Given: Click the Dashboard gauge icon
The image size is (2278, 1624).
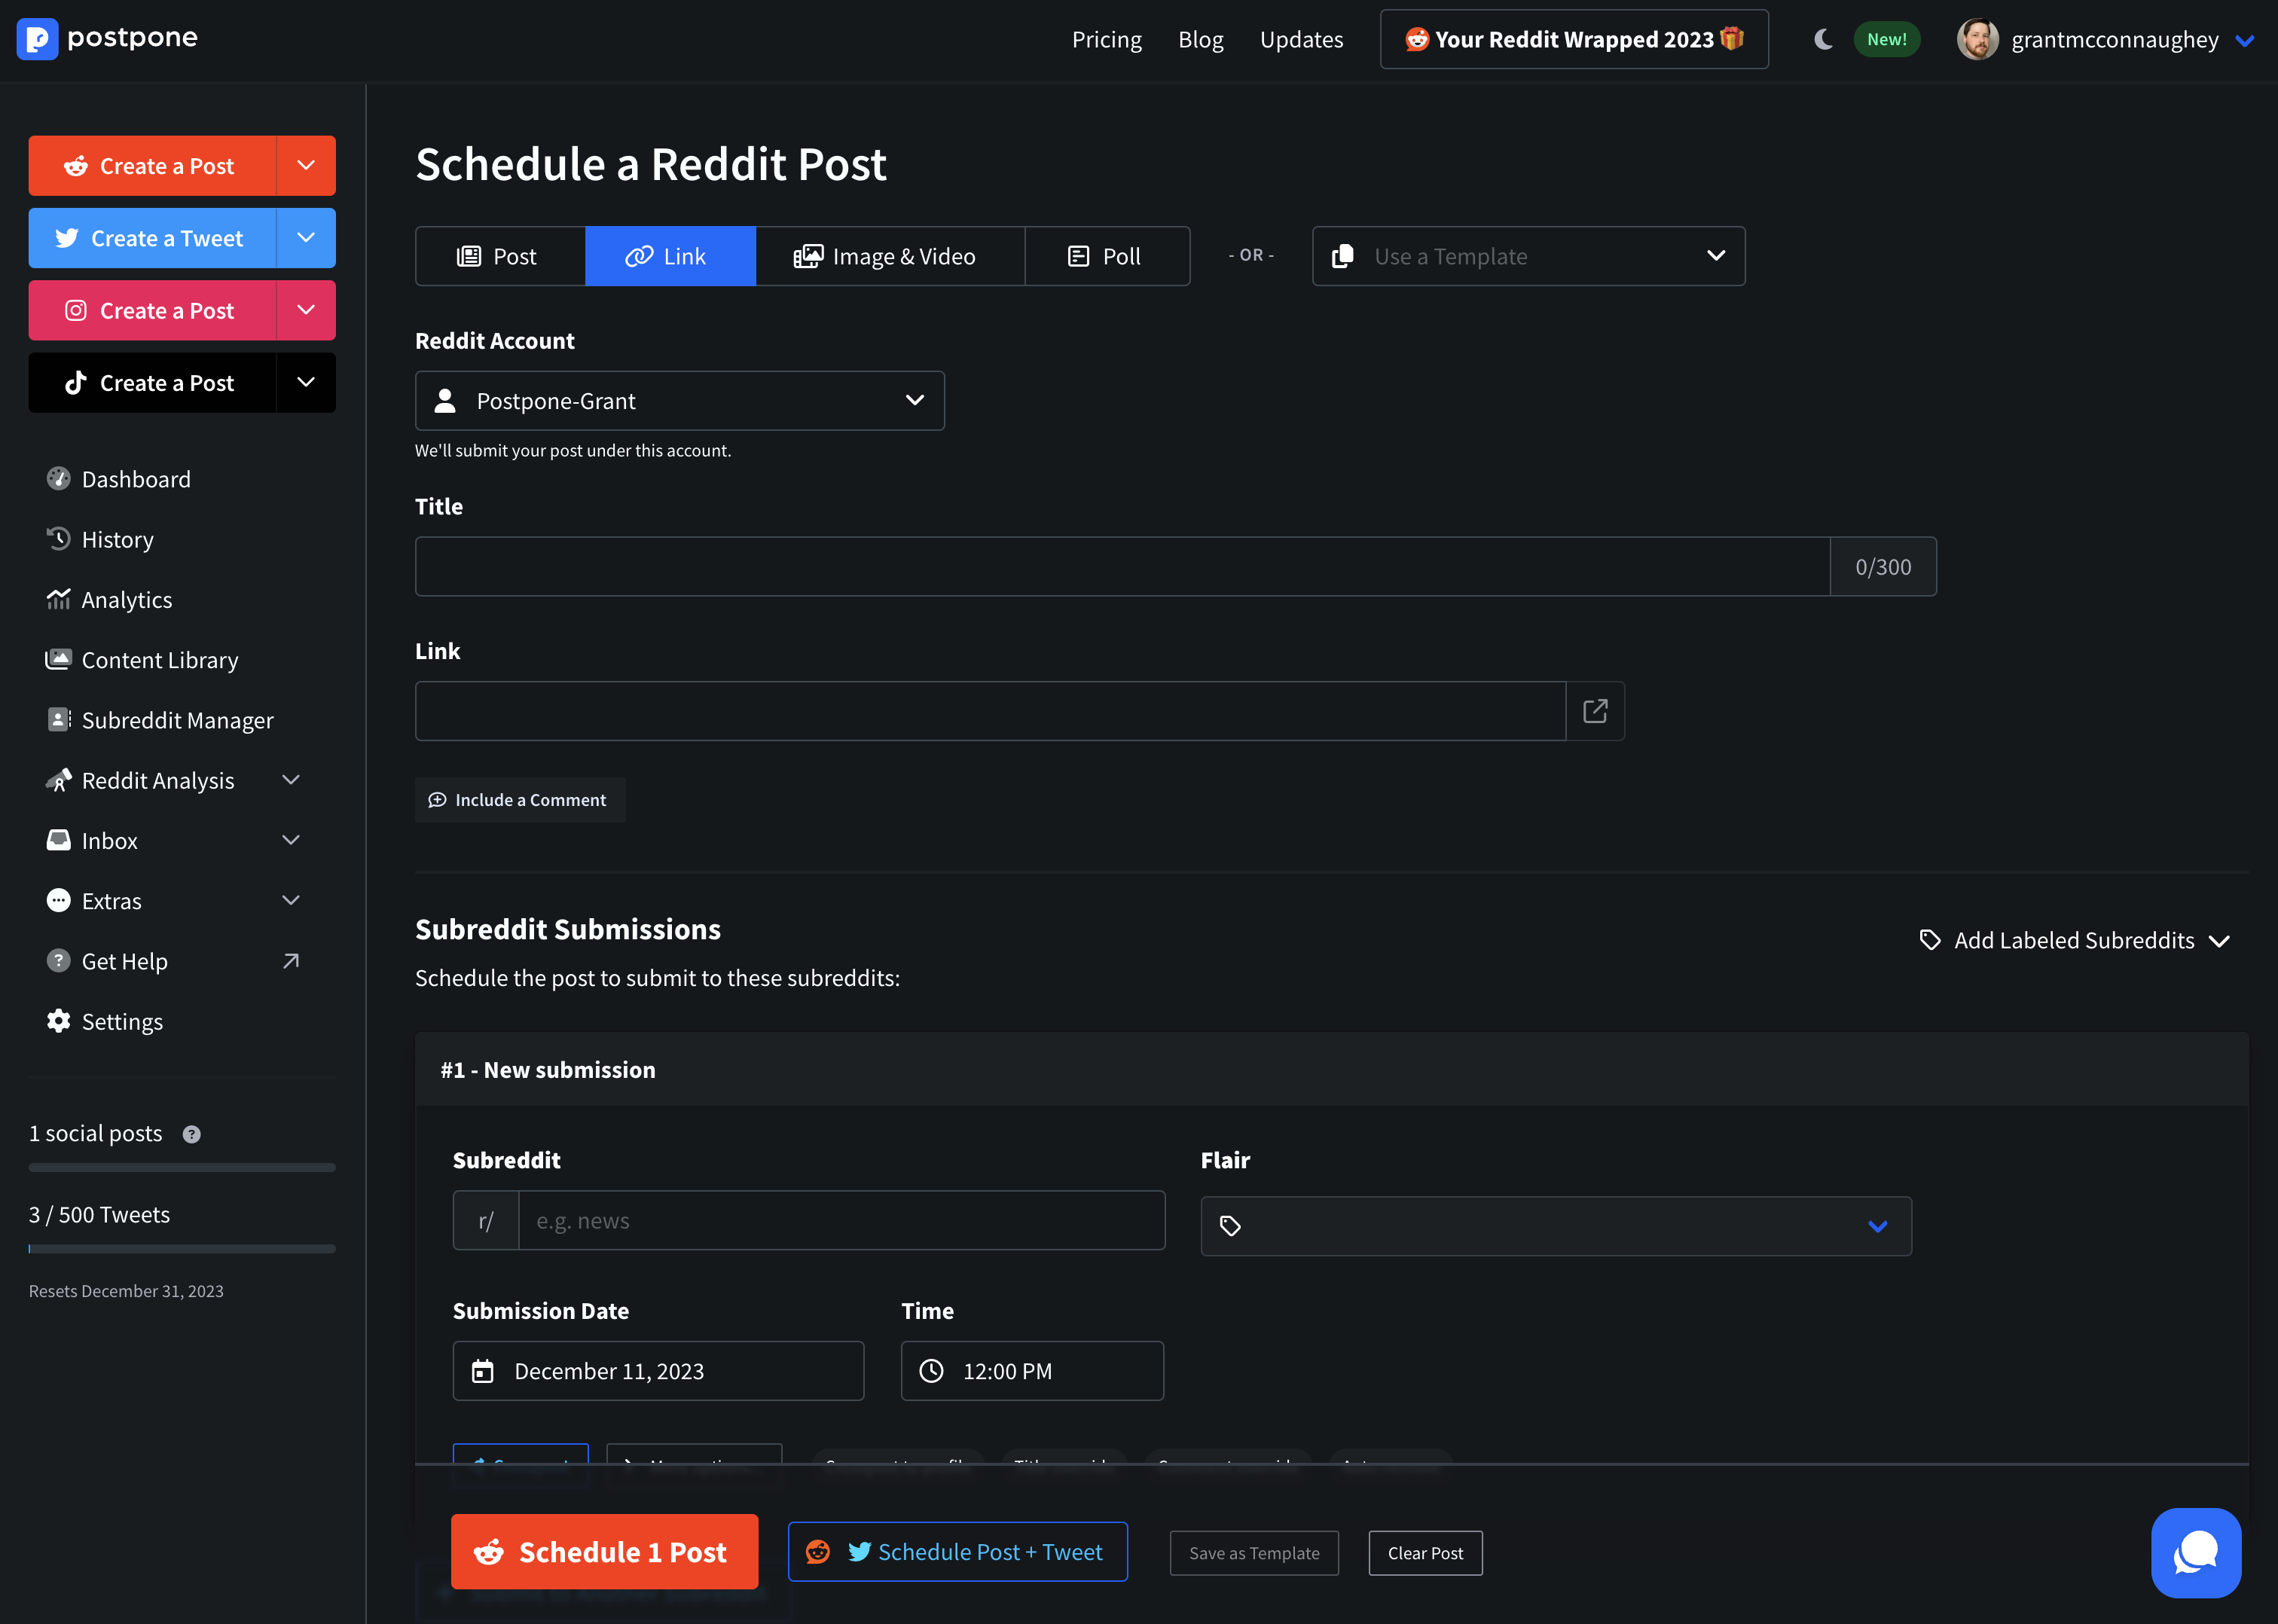Looking at the screenshot, I should pos(59,479).
